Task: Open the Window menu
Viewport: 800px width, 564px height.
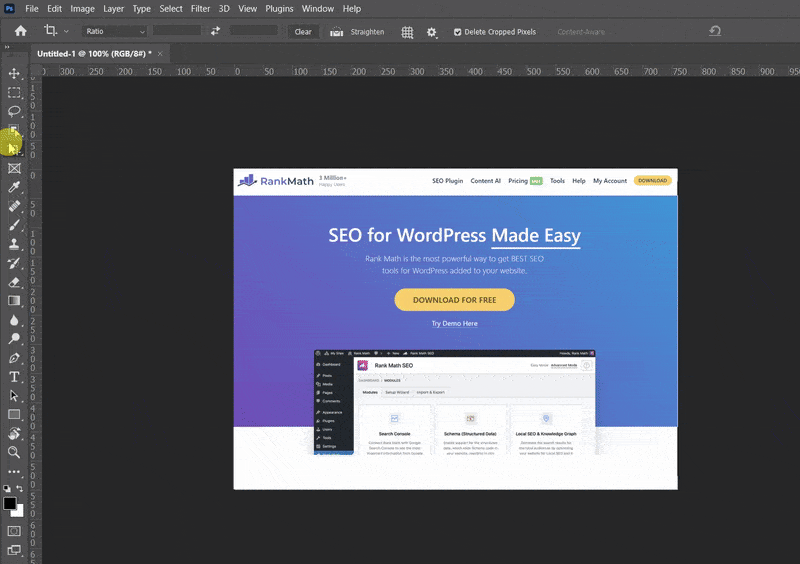Action: click(317, 9)
